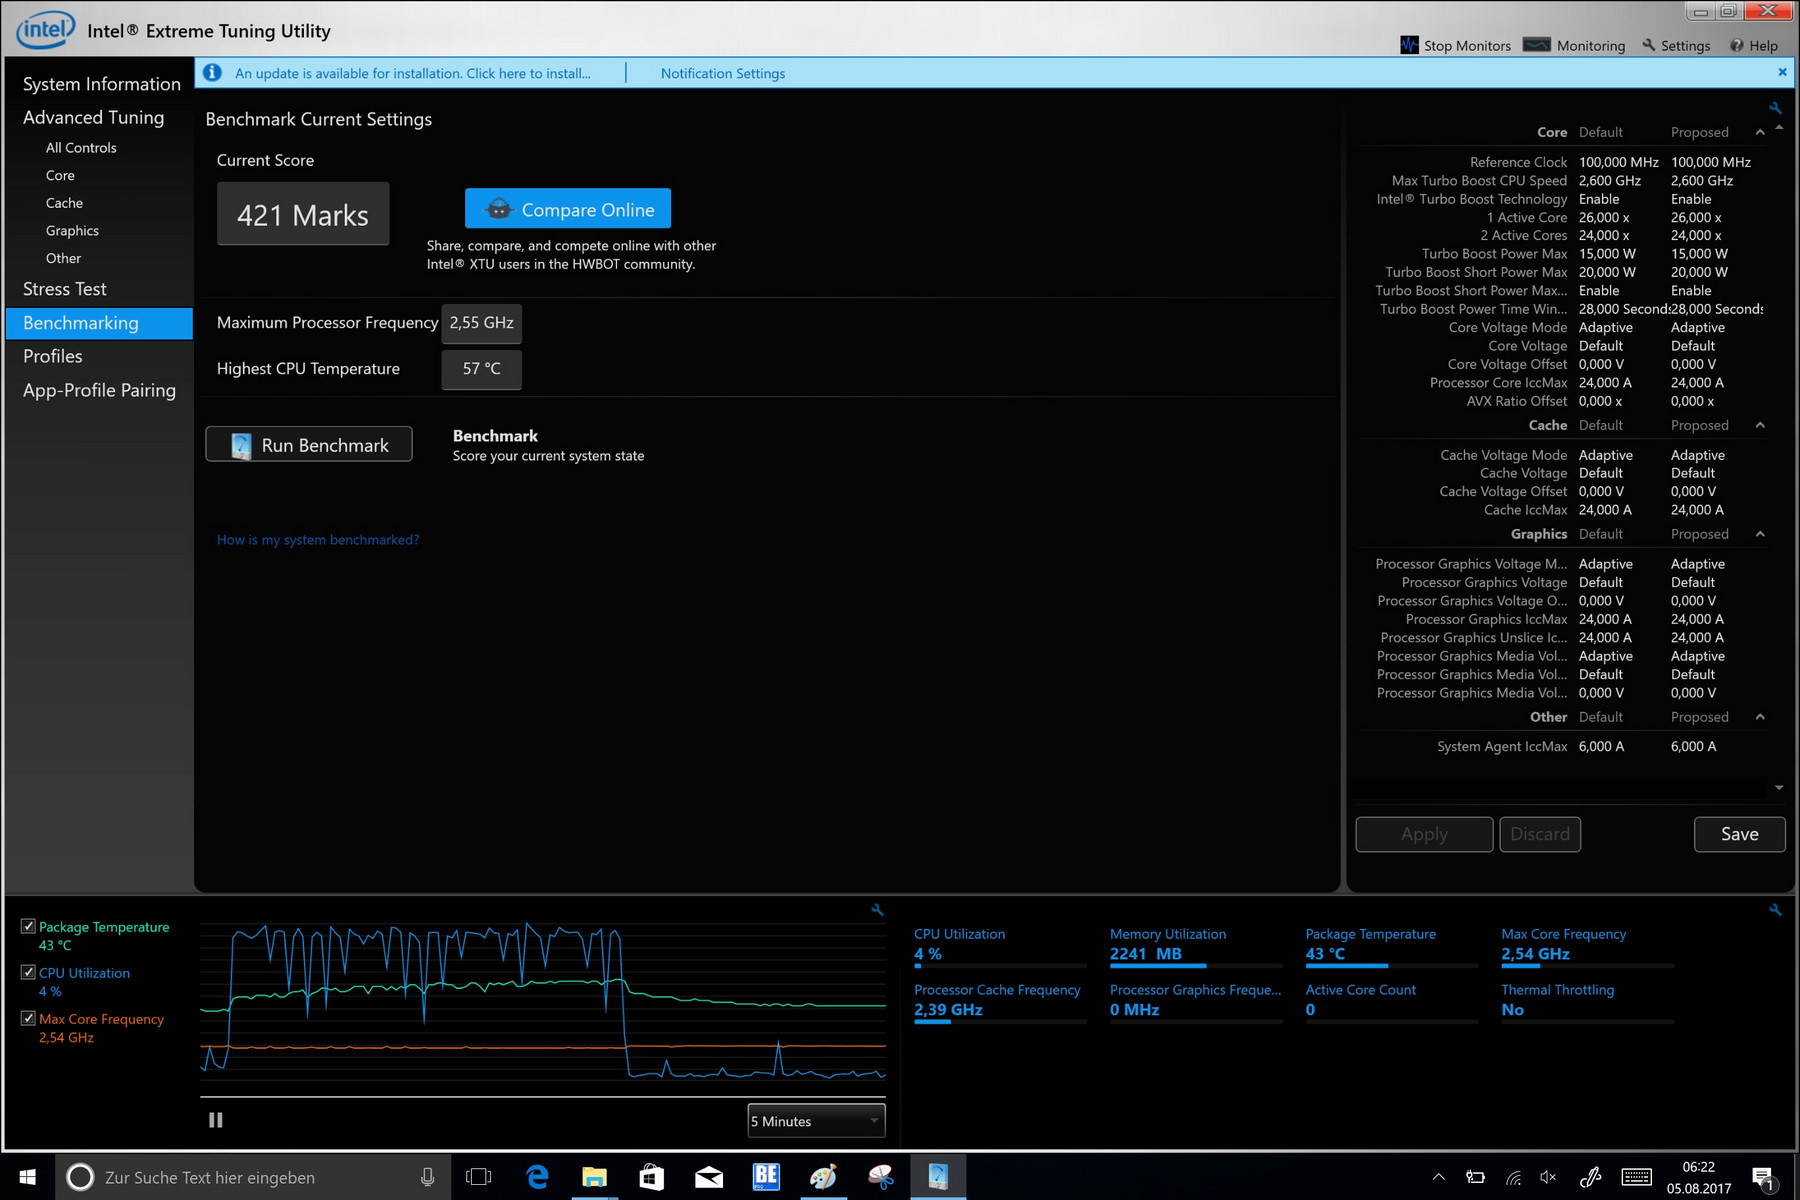This screenshot has height=1200, width=1800.
Task: Open Action Center notifications
Action: coord(1763,1178)
